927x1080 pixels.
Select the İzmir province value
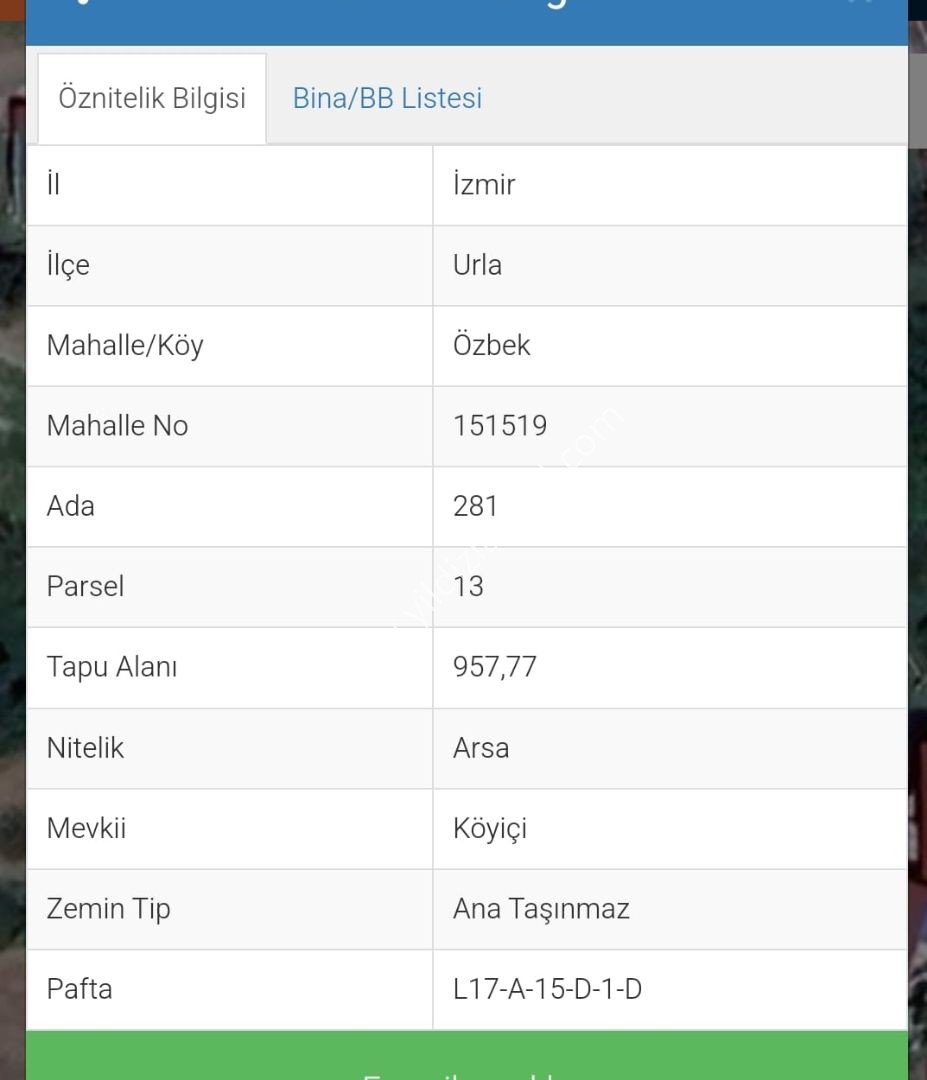[x=484, y=185]
